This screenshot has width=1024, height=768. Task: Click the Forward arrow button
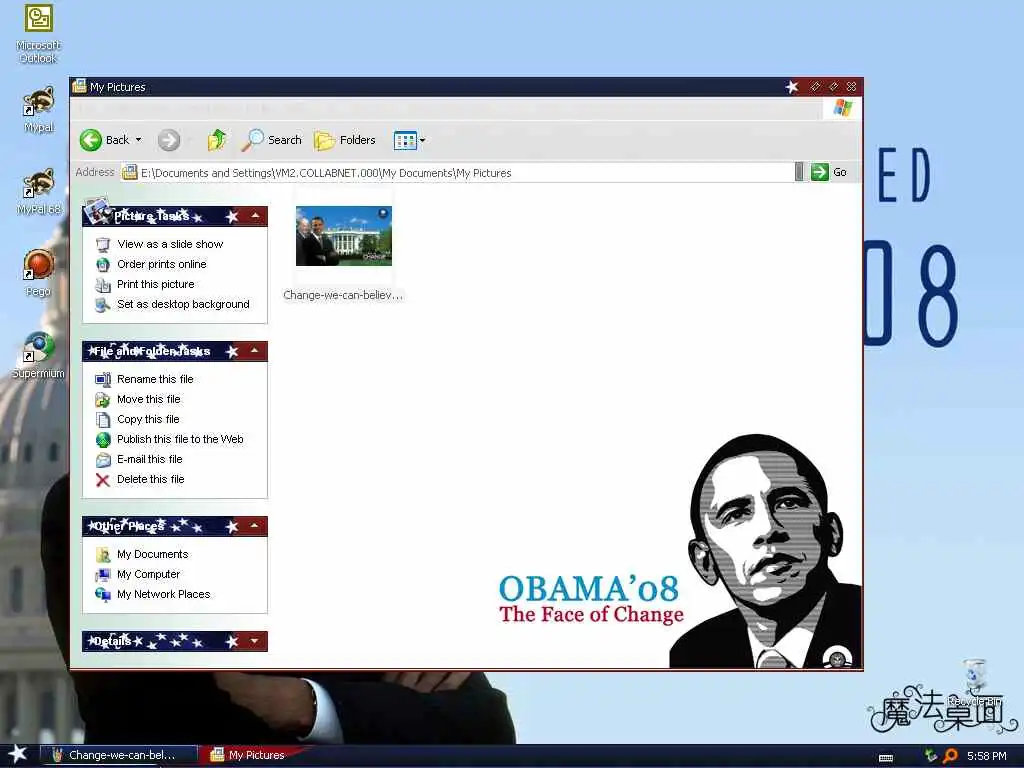click(168, 140)
